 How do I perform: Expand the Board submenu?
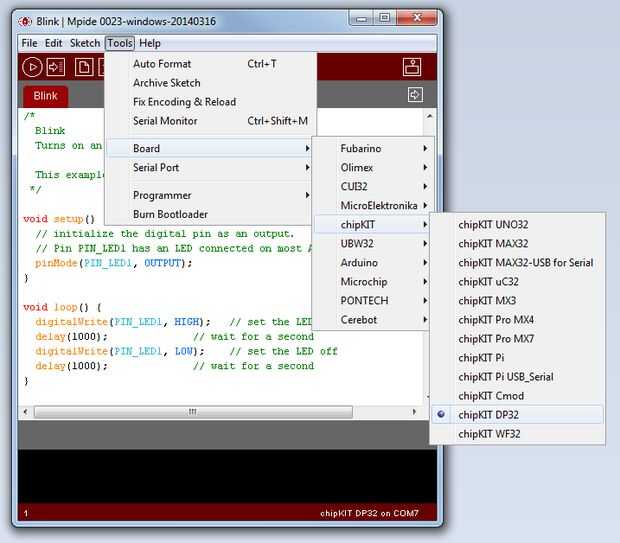pos(210,148)
